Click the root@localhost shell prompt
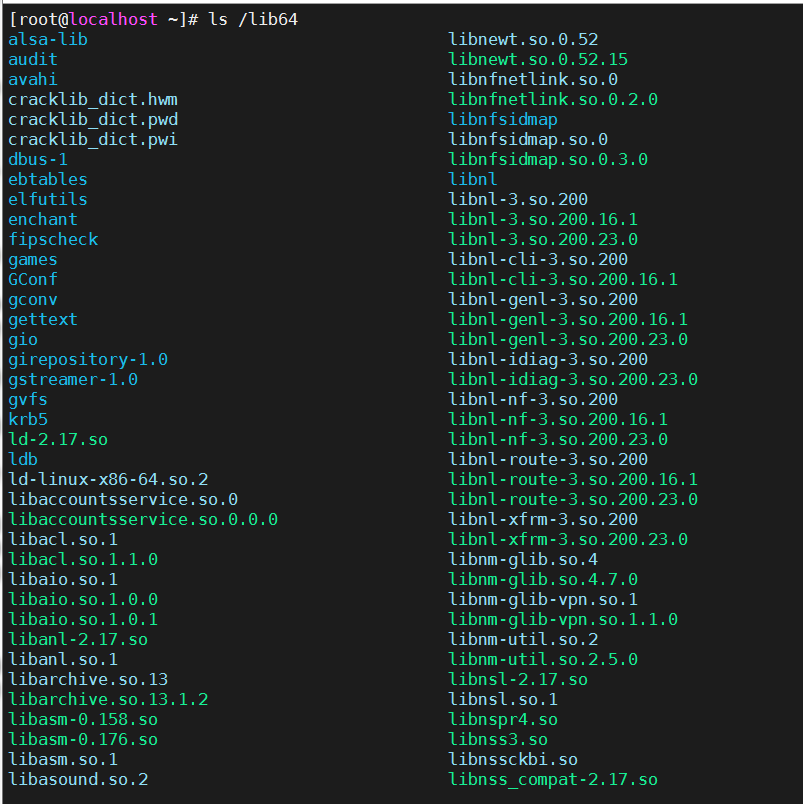Viewport: 803px width, 804px height. coord(98,19)
